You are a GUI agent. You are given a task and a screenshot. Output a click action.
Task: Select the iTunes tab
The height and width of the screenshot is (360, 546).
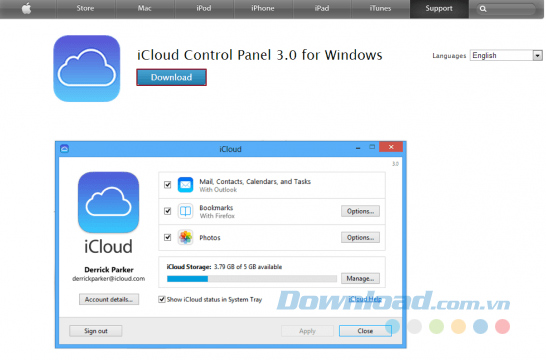tap(380, 8)
